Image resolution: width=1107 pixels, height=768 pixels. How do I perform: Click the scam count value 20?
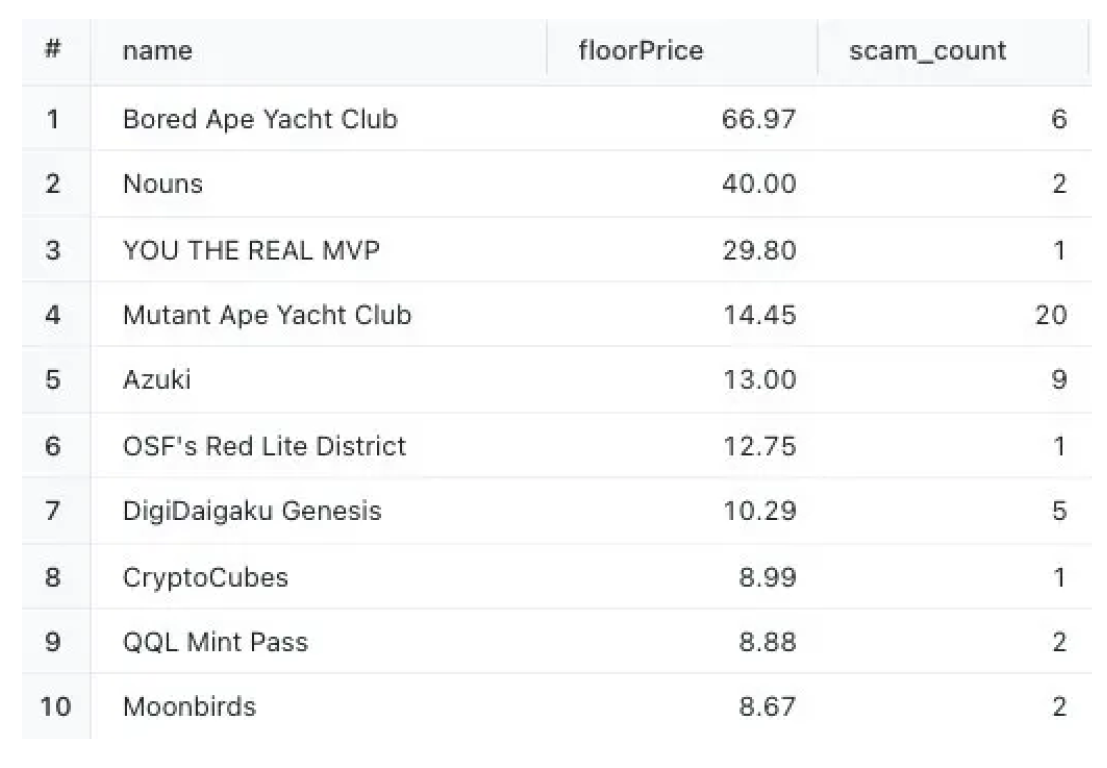click(1051, 315)
